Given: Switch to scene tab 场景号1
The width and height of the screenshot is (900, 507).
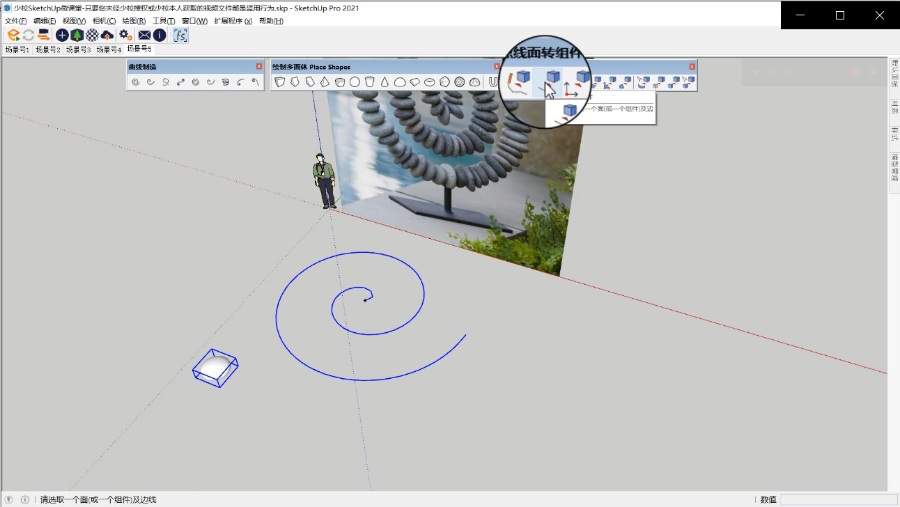Looking at the screenshot, I should pyautogui.click(x=17, y=50).
